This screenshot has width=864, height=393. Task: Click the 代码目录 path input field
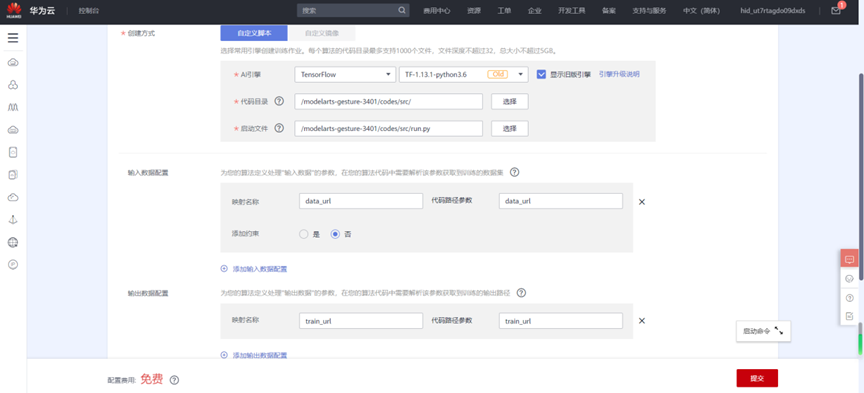coord(388,101)
